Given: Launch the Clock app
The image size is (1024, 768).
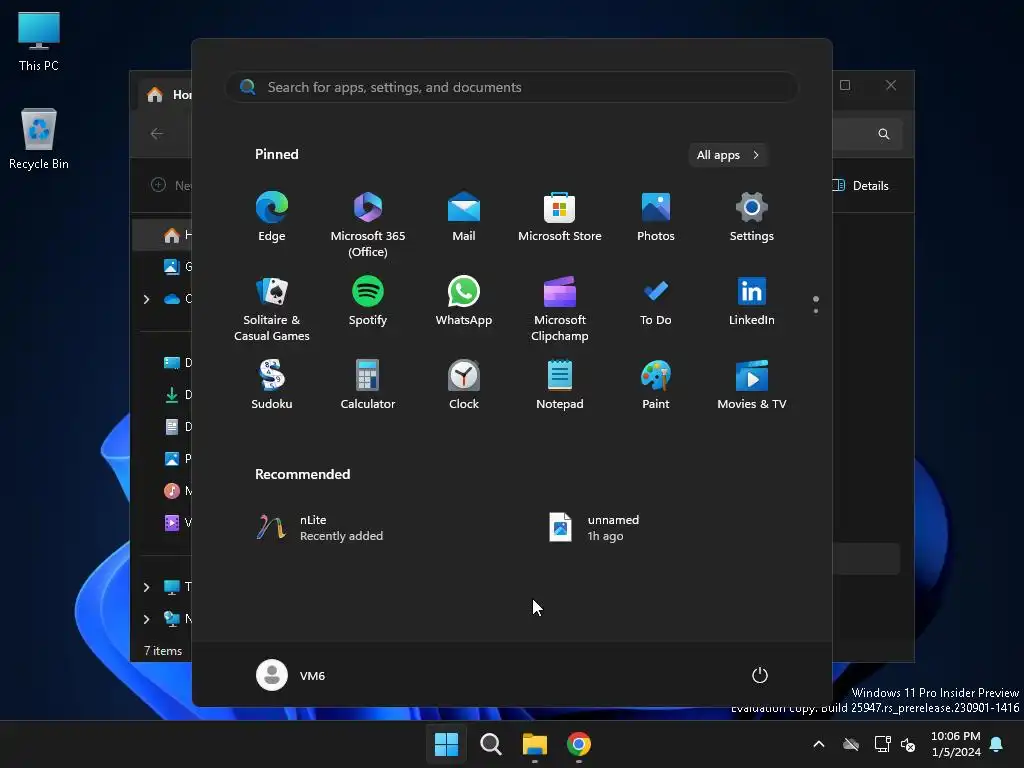Looking at the screenshot, I should [464, 385].
